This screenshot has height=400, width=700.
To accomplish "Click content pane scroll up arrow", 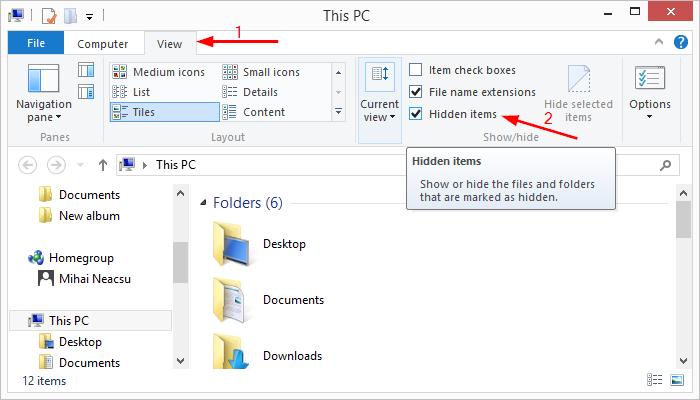I will point(683,193).
